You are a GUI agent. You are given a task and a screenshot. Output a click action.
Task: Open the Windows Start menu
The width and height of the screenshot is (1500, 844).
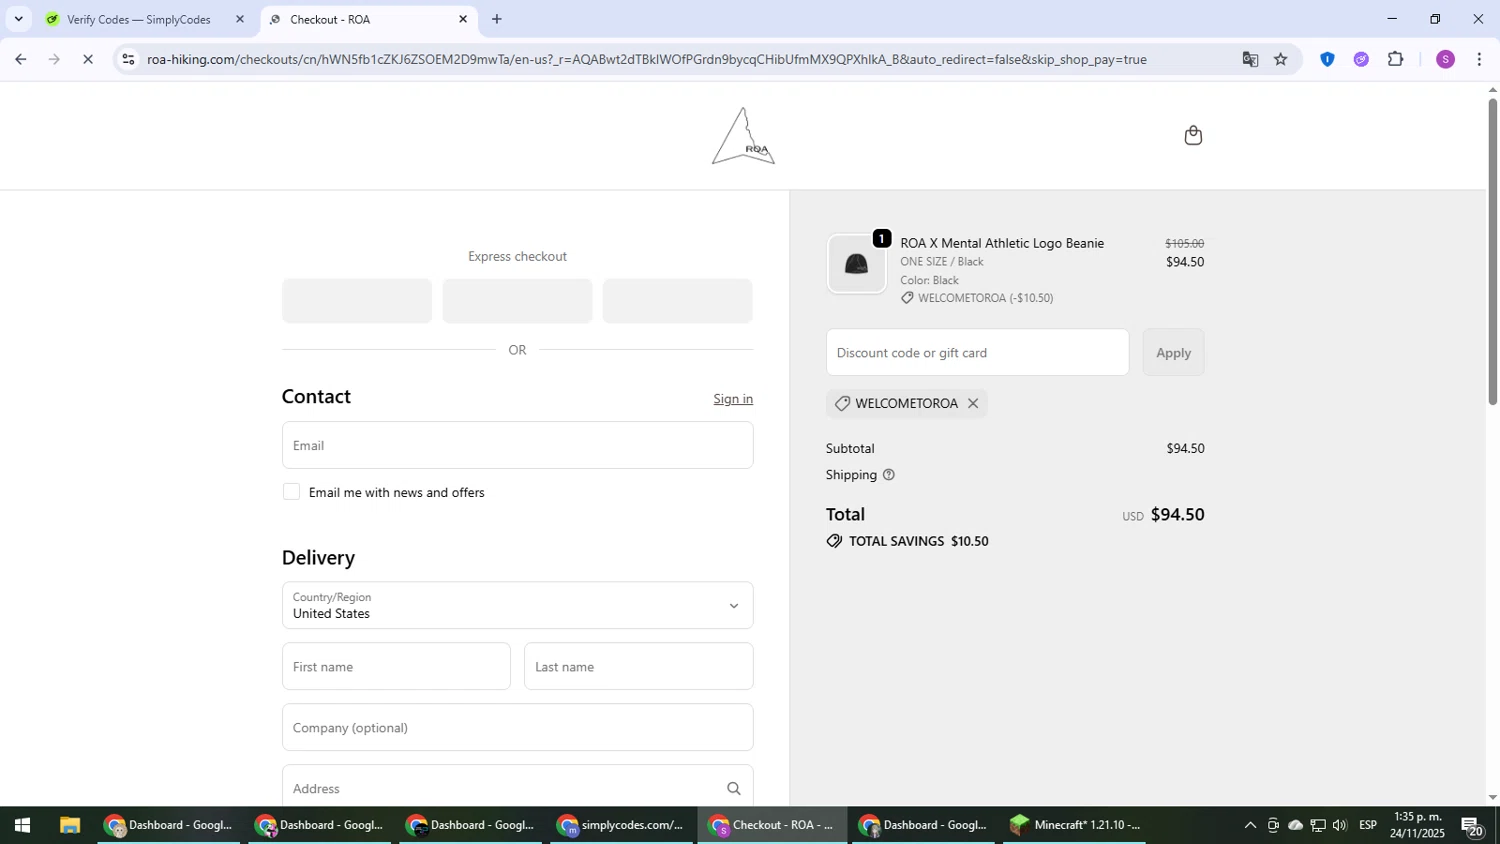coord(22,825)
